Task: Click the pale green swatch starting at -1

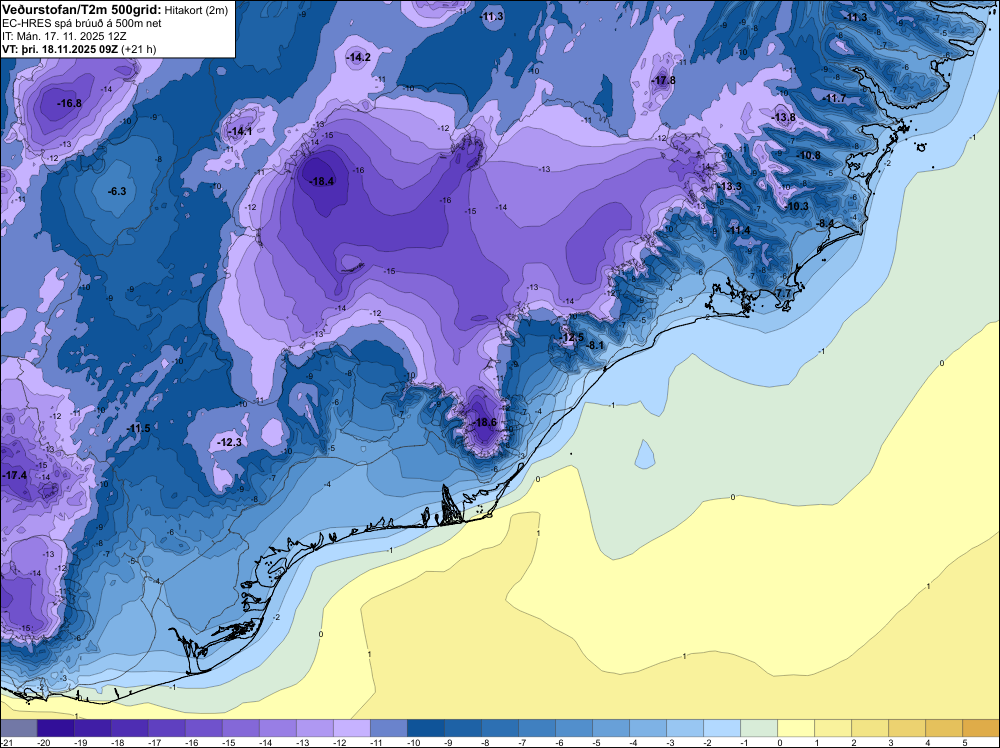Action: pyautogui.click(x=759, y=728)
